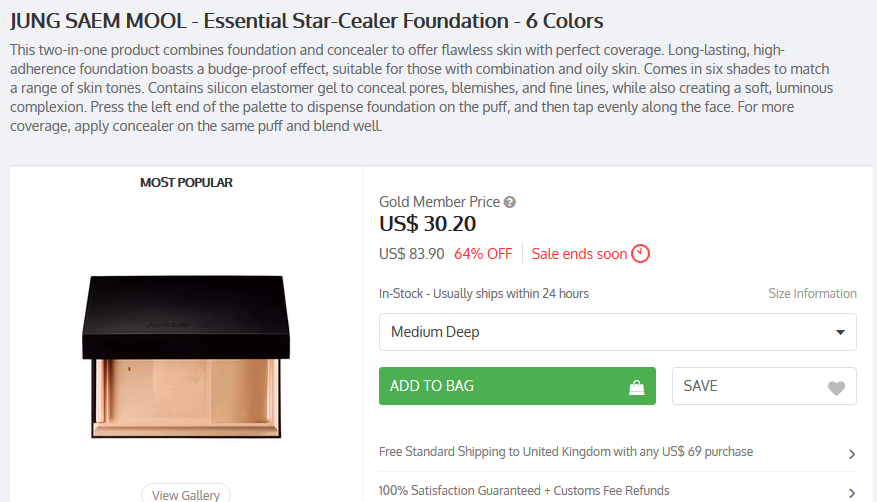Click the shopping bag icon on Add to Bag
Screen dimensions: 877x502
point(635,387)
